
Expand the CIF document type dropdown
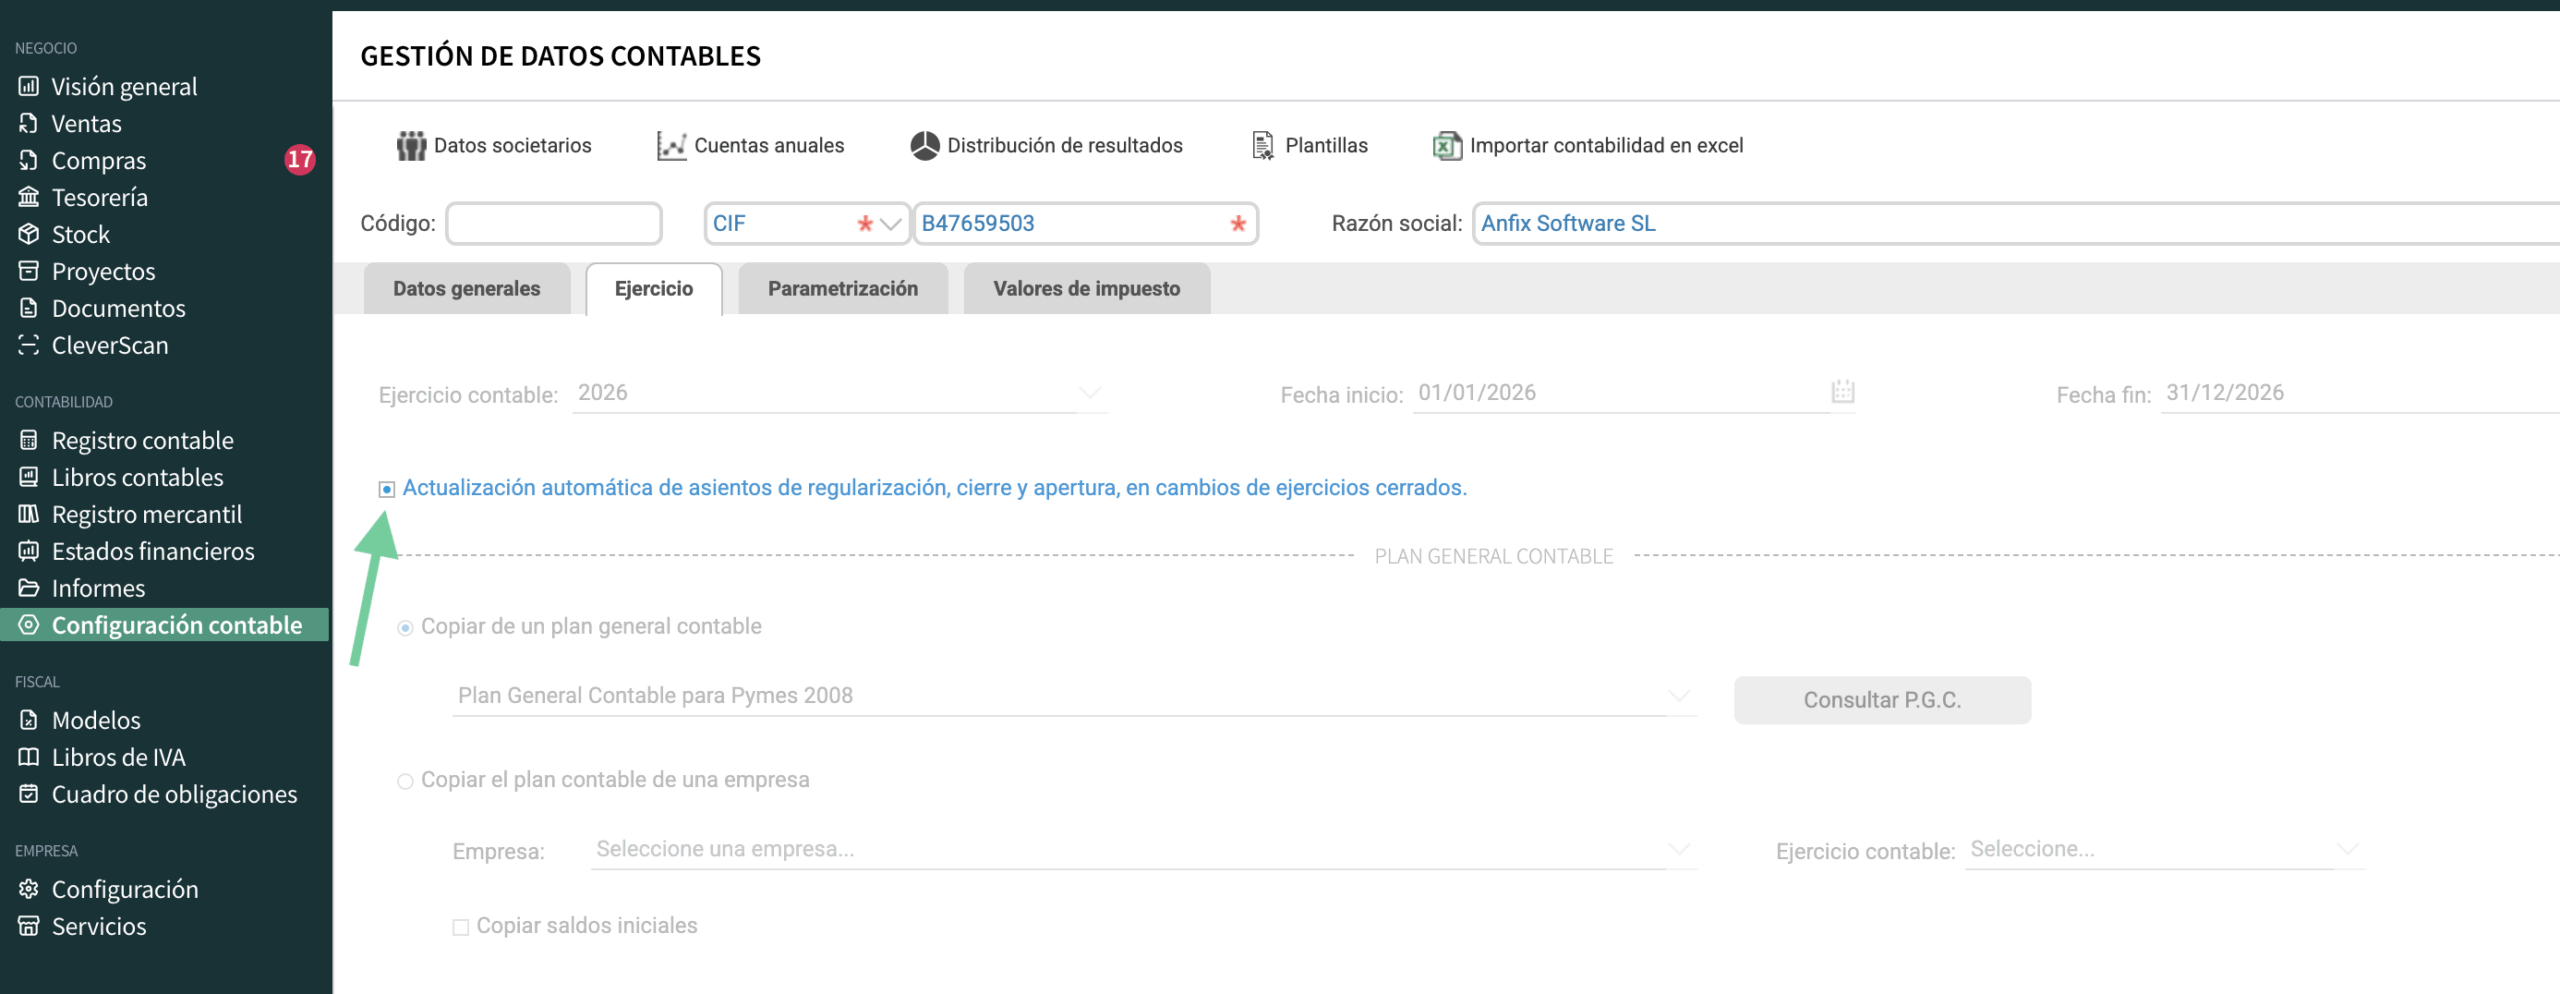[890, 224]
